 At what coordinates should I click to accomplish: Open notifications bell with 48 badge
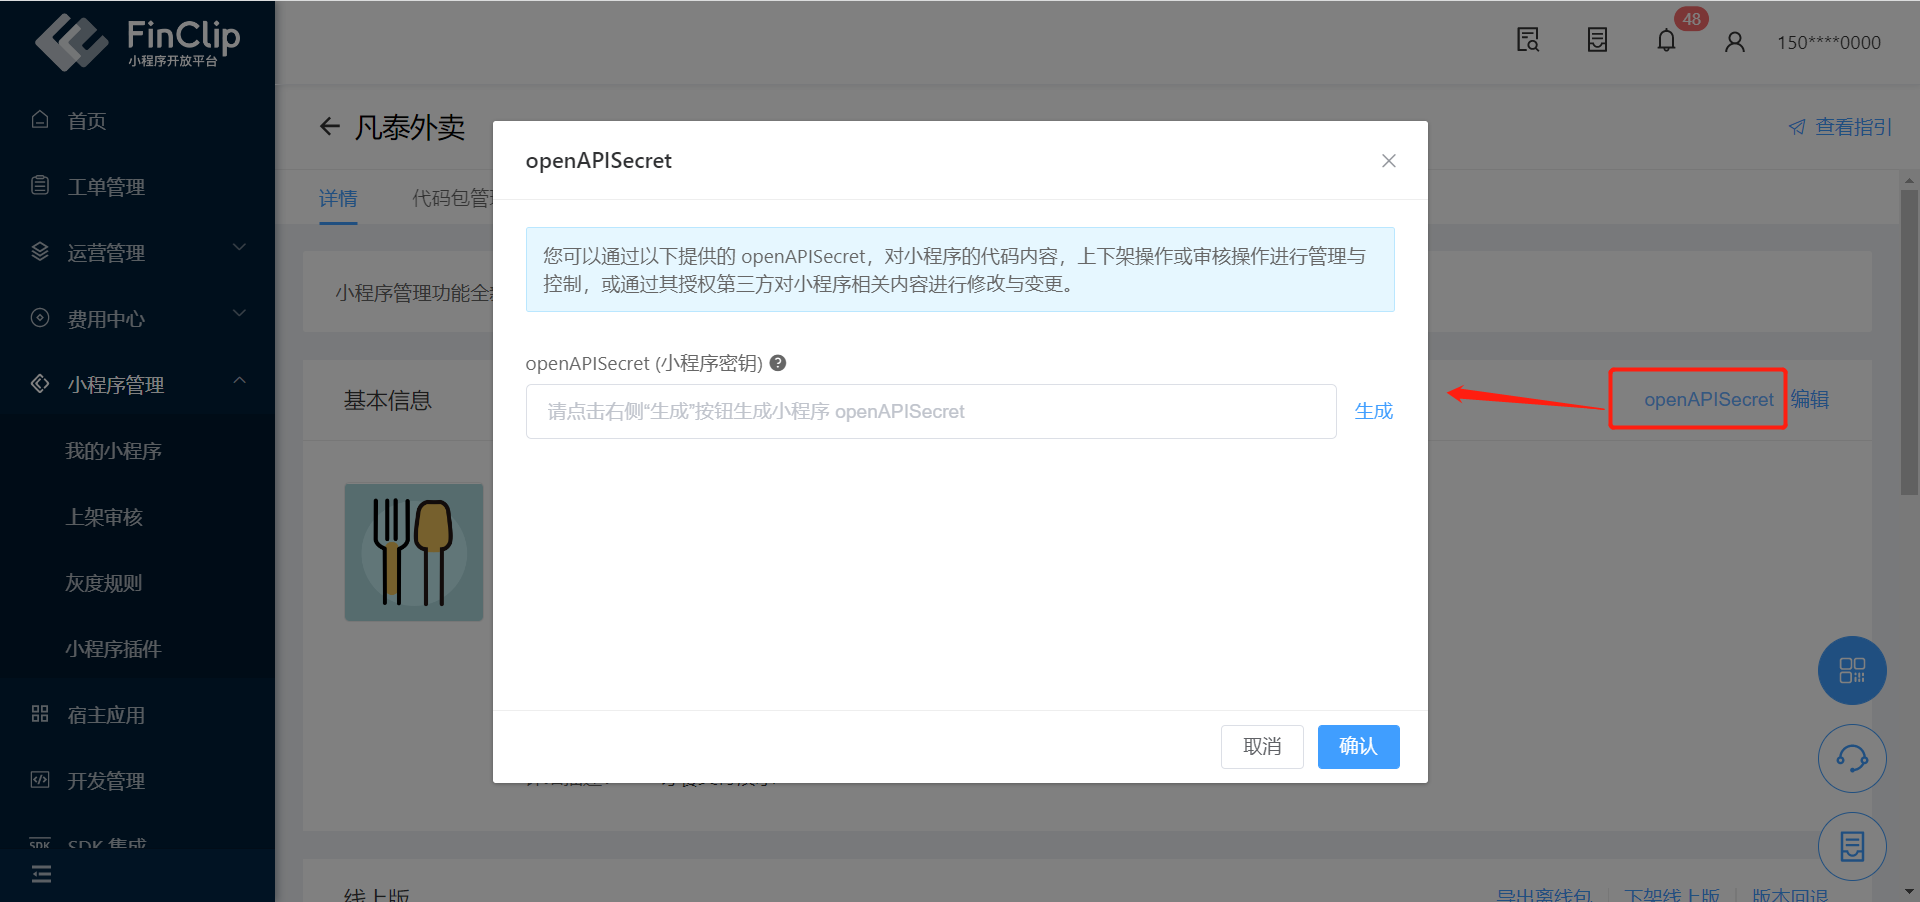pyautogui.click(x=1667, y=40)
